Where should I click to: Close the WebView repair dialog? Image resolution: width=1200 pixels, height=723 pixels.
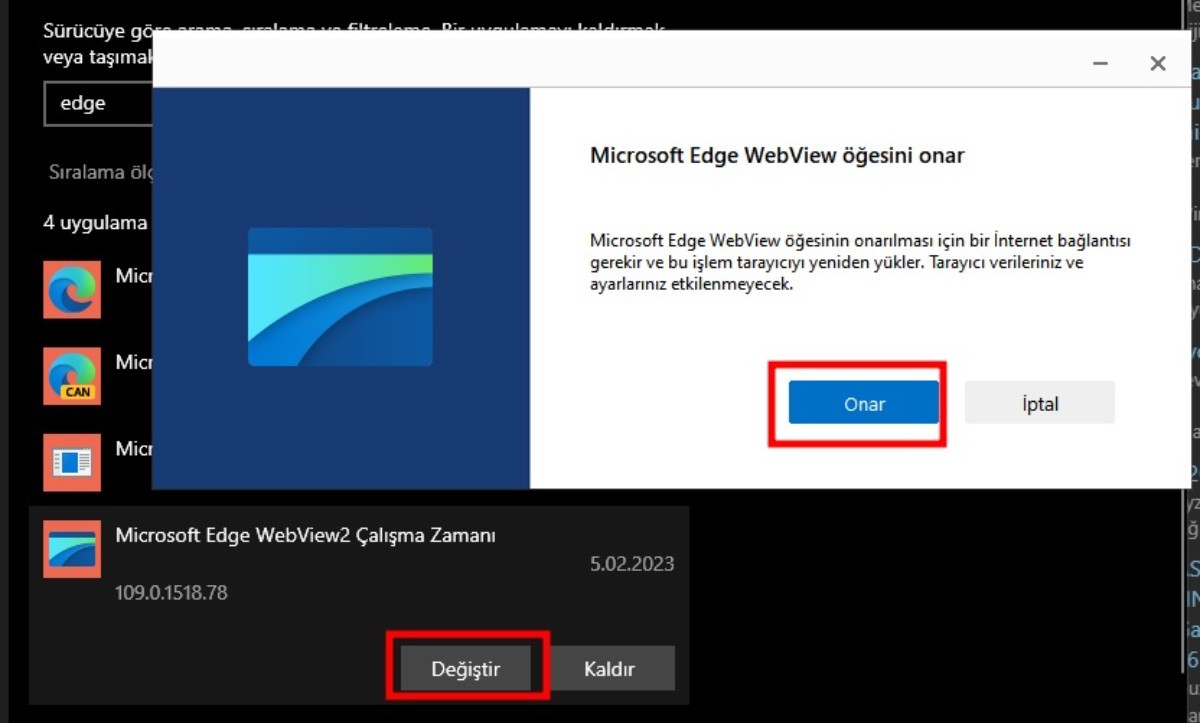1157,62
